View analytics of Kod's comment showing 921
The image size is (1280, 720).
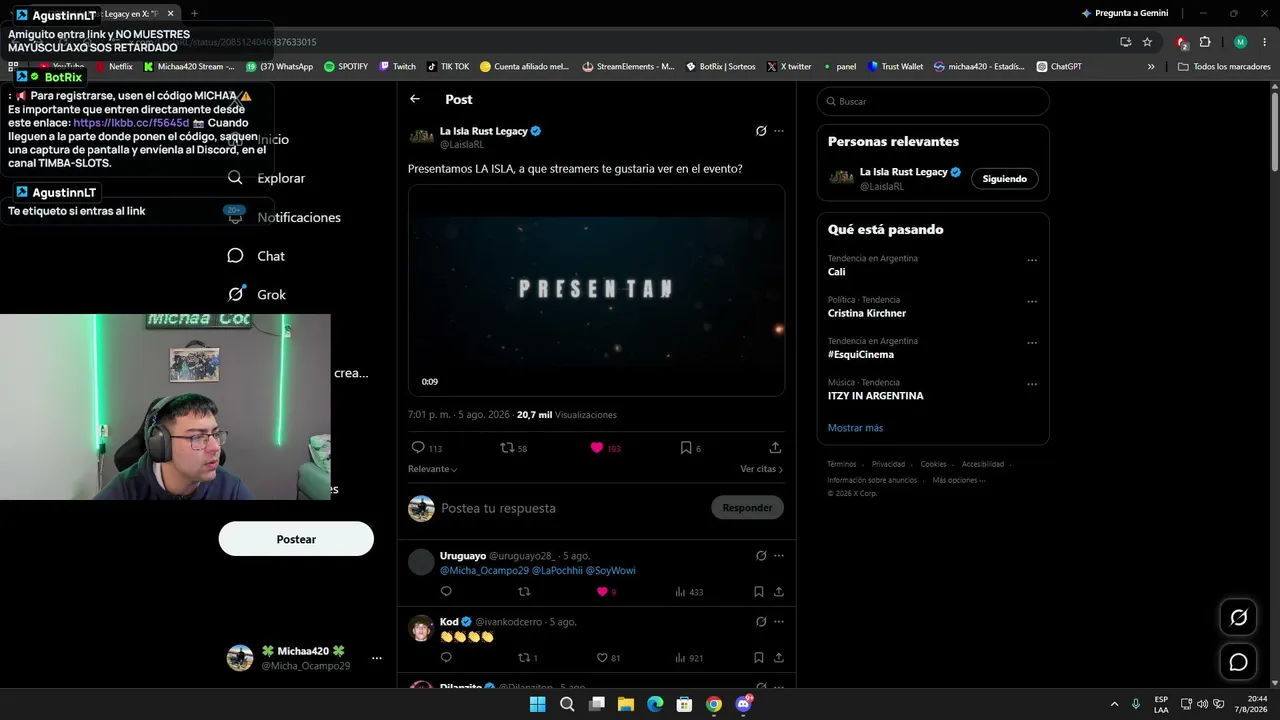click(689, 658)
